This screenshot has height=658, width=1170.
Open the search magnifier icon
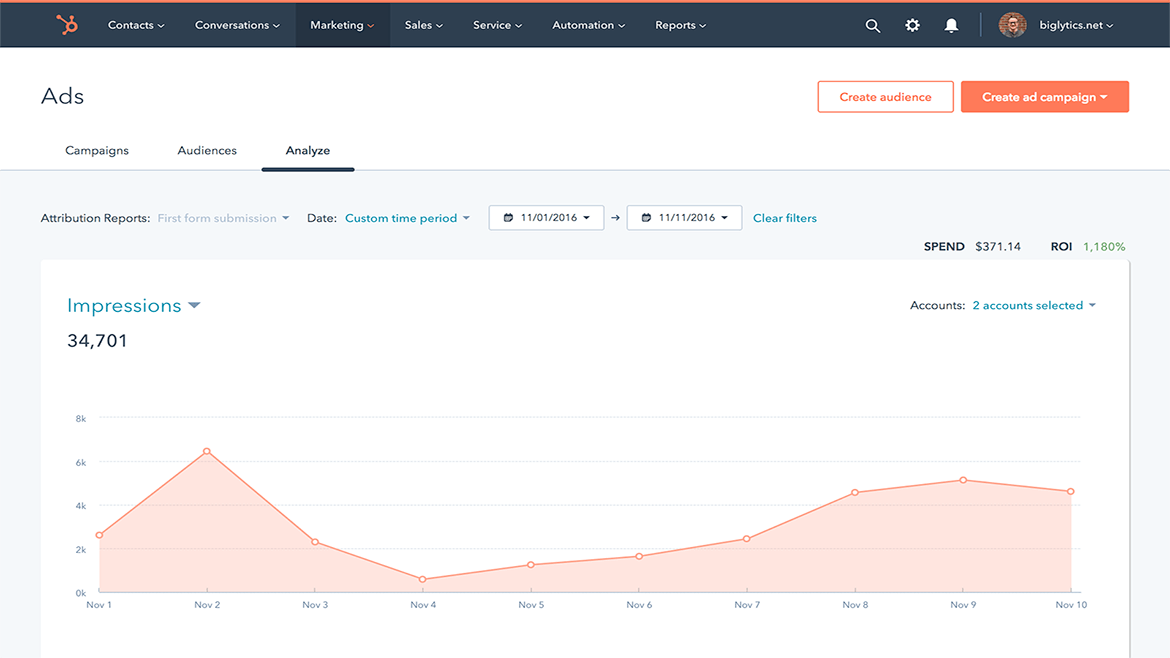pos(872,25)
